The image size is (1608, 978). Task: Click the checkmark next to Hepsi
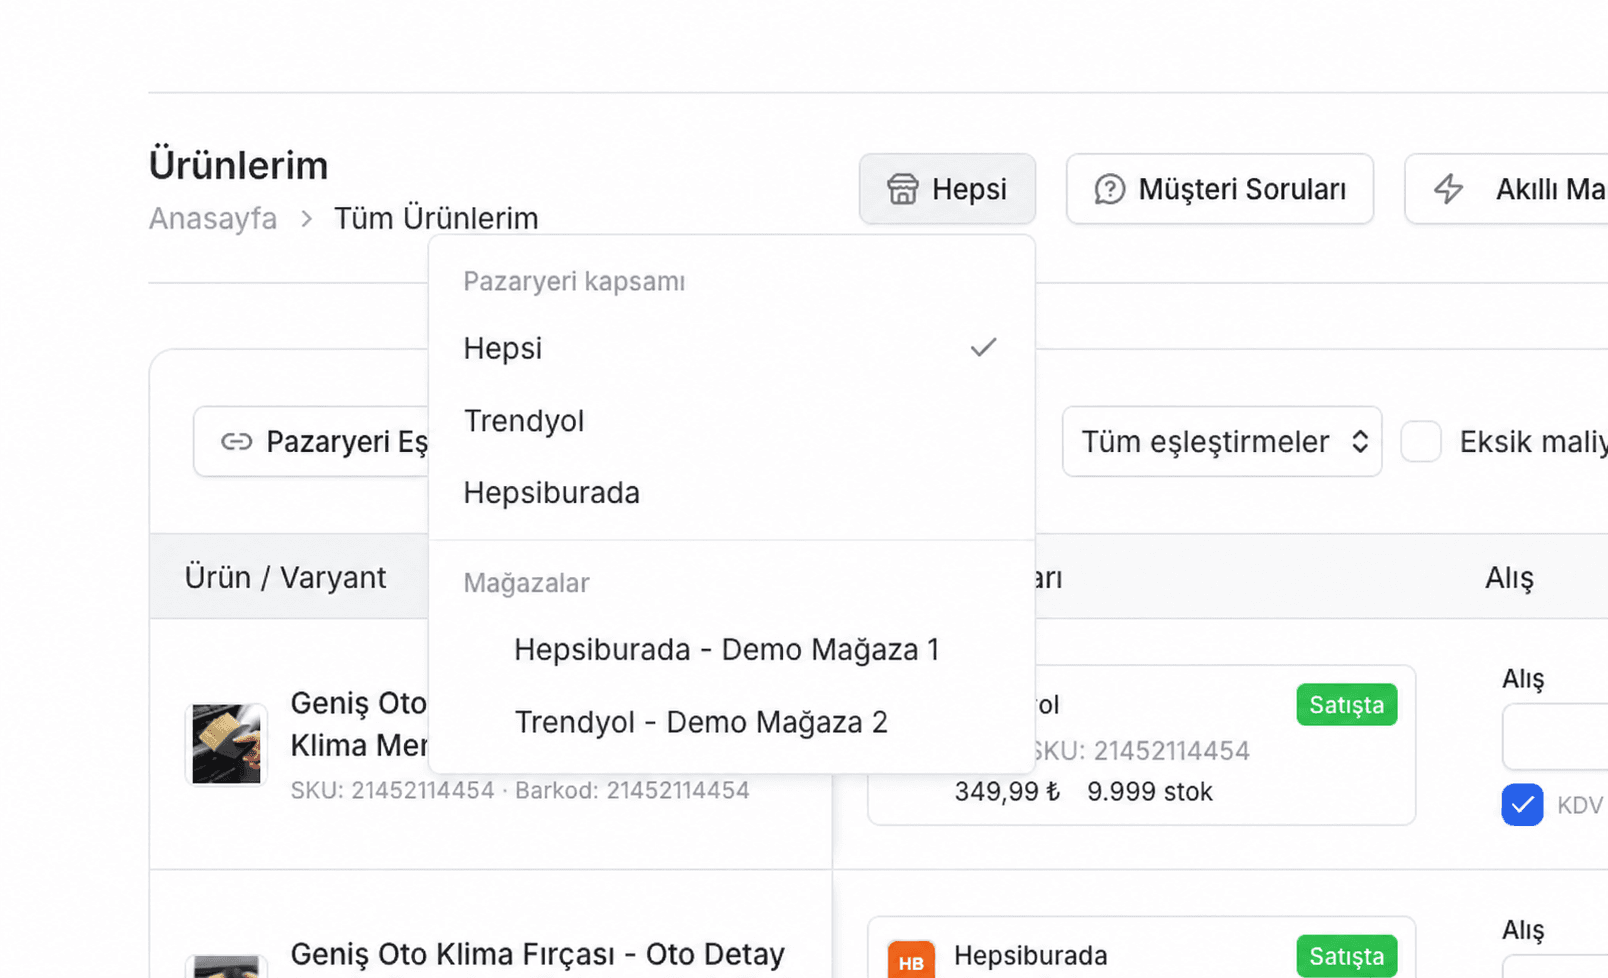pyautogui.click(x=984, y=348)
